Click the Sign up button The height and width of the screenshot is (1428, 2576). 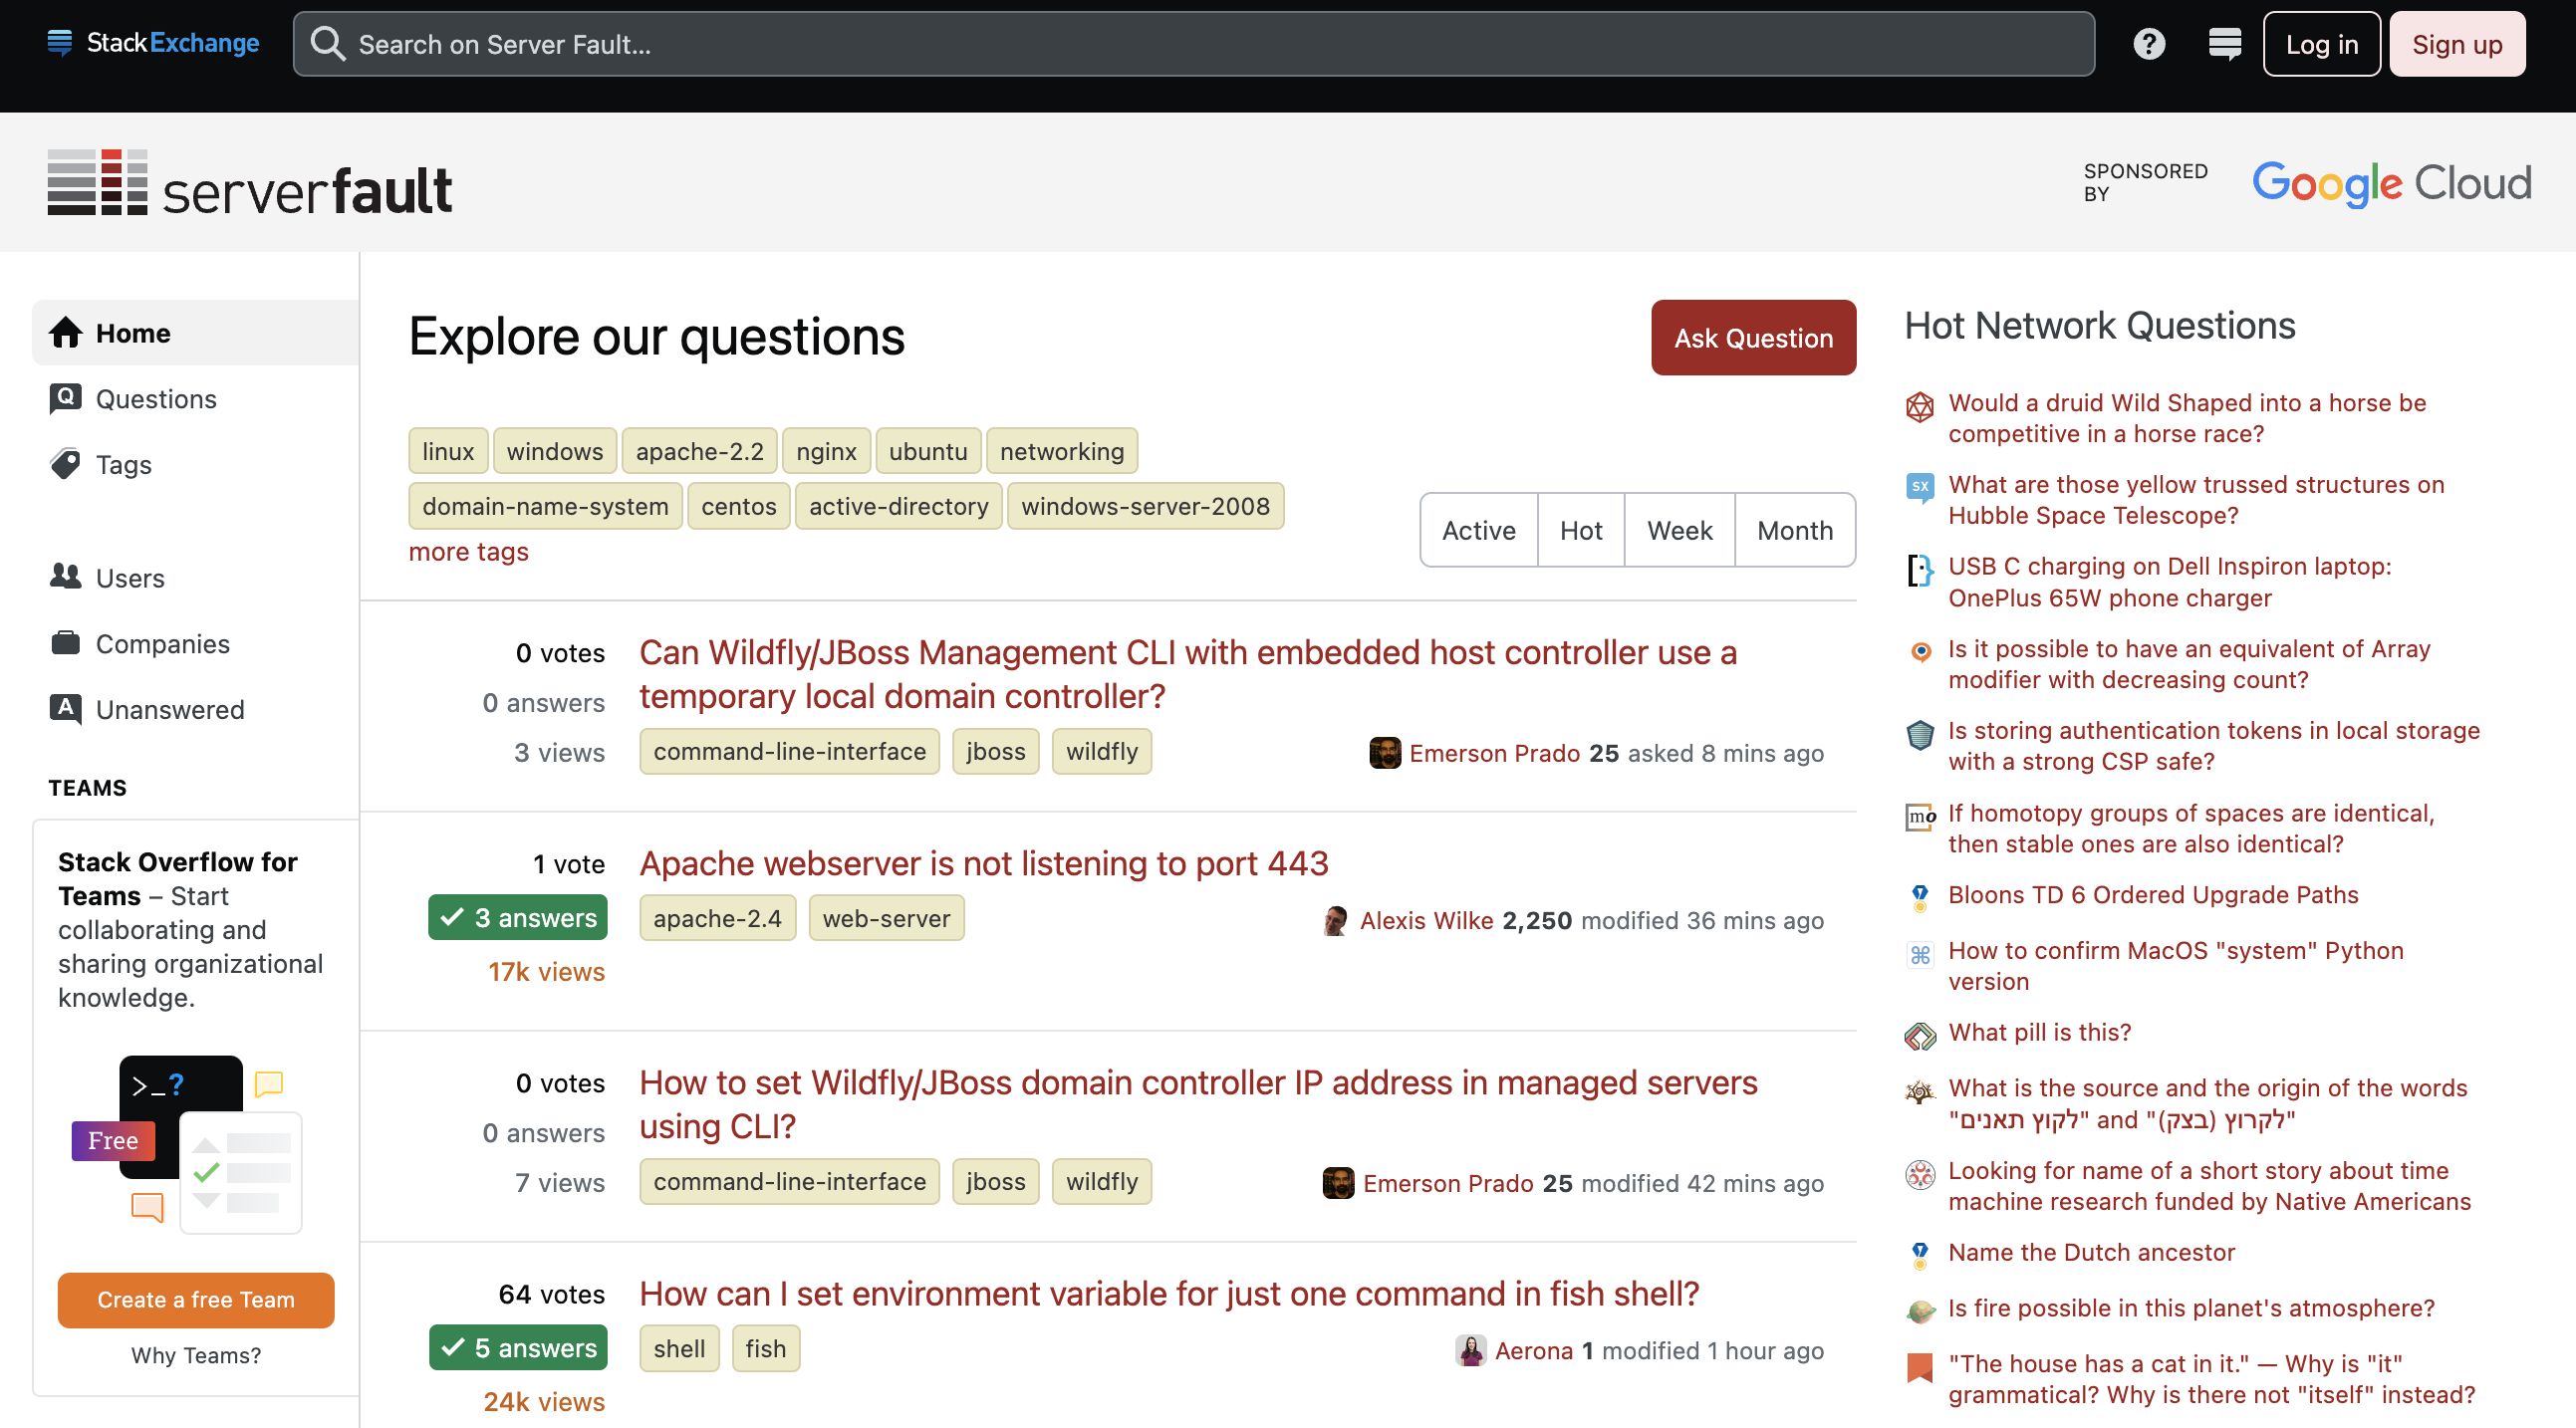[x=2456, y=44]
